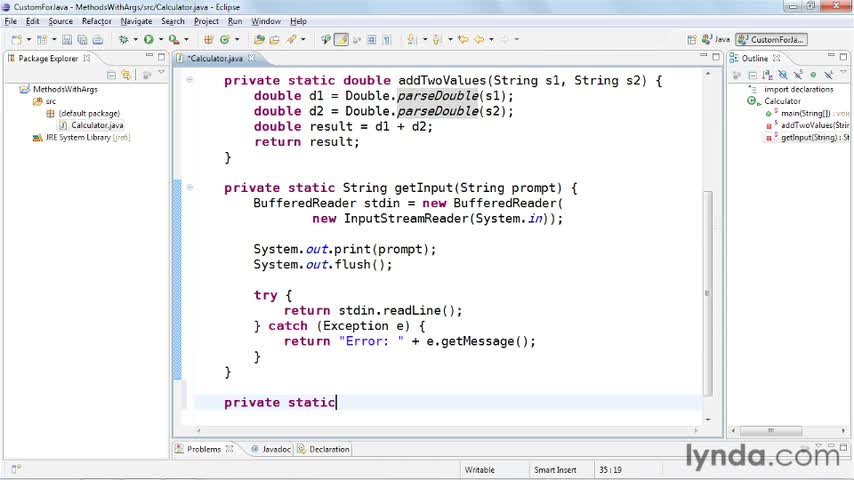
Task: Toggle Hide Static Members in Outline
Action: click(x=798, y=75)
